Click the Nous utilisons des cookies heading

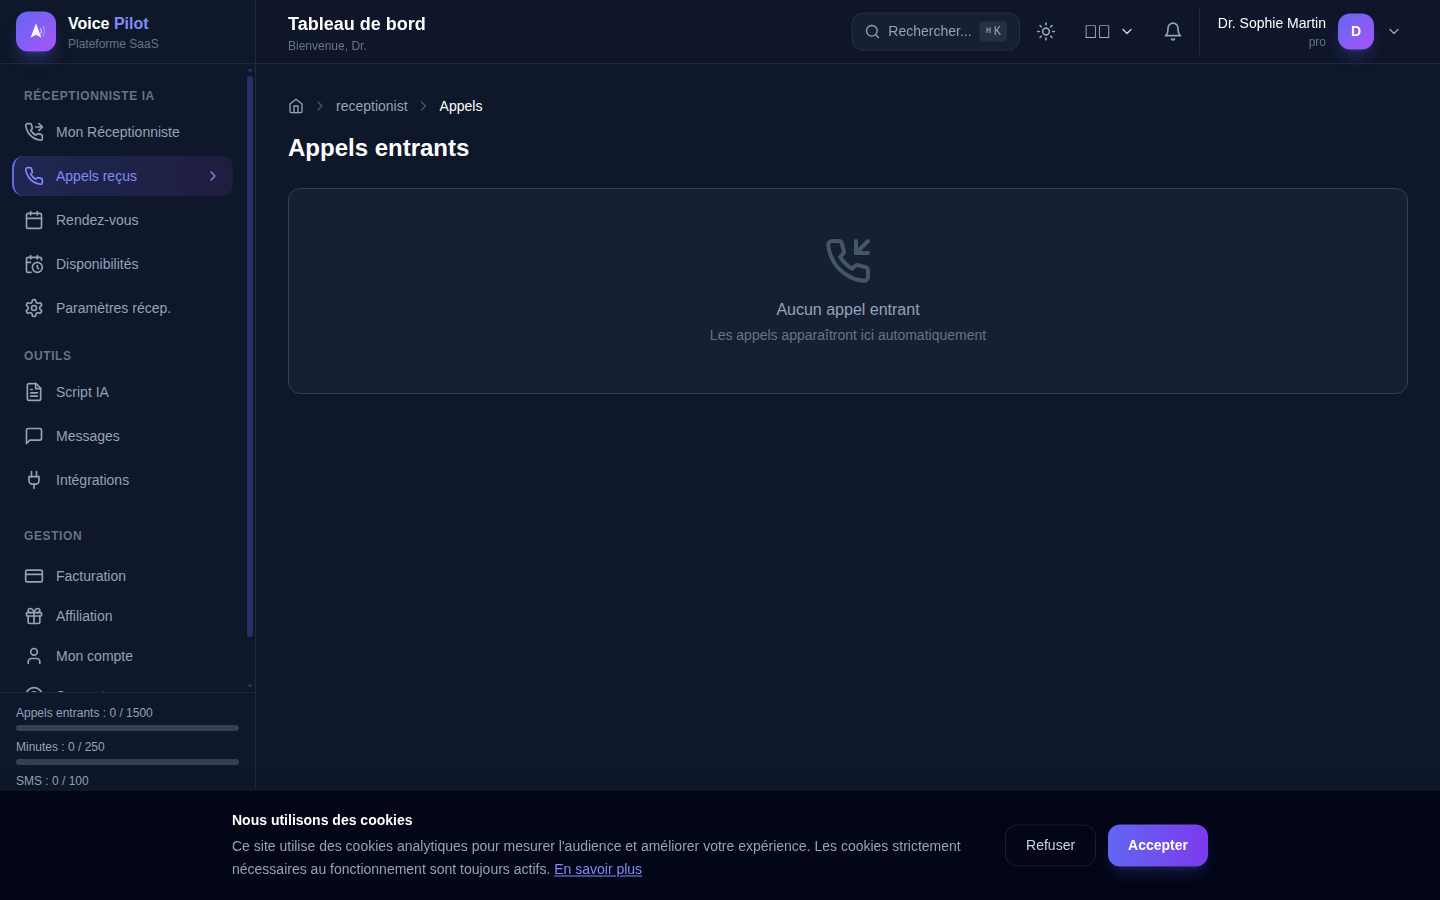[x=322, y=820]
